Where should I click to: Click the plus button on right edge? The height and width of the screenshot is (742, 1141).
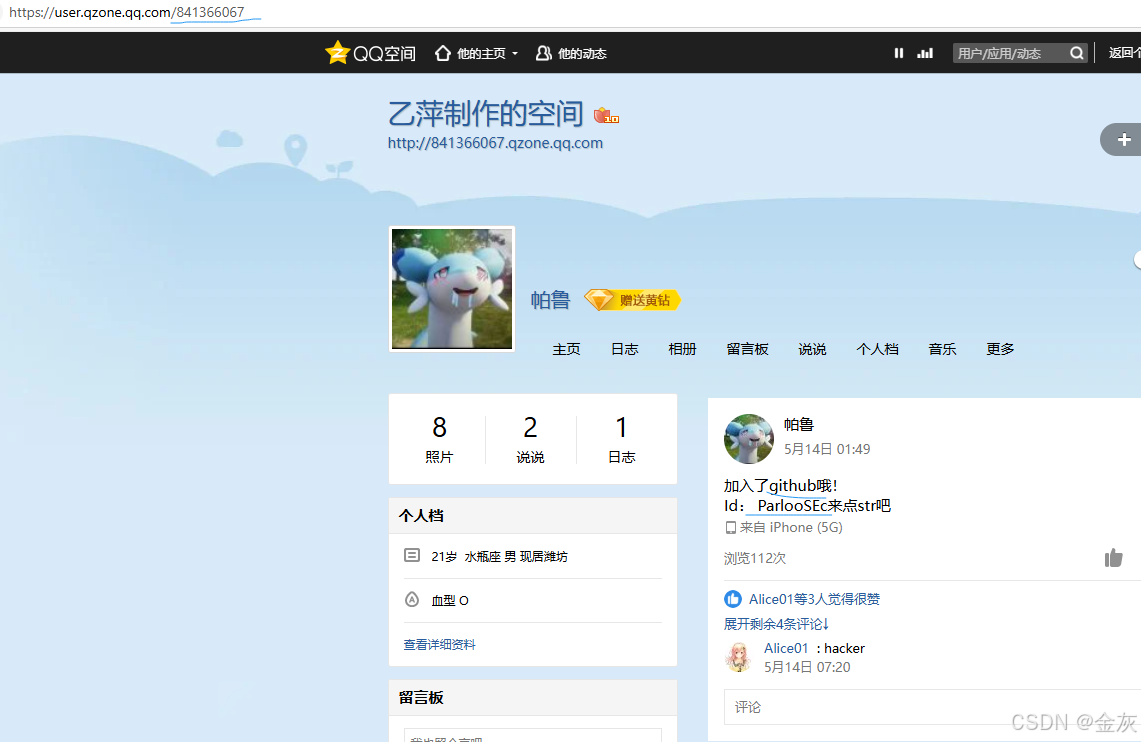coord(1123,140)
